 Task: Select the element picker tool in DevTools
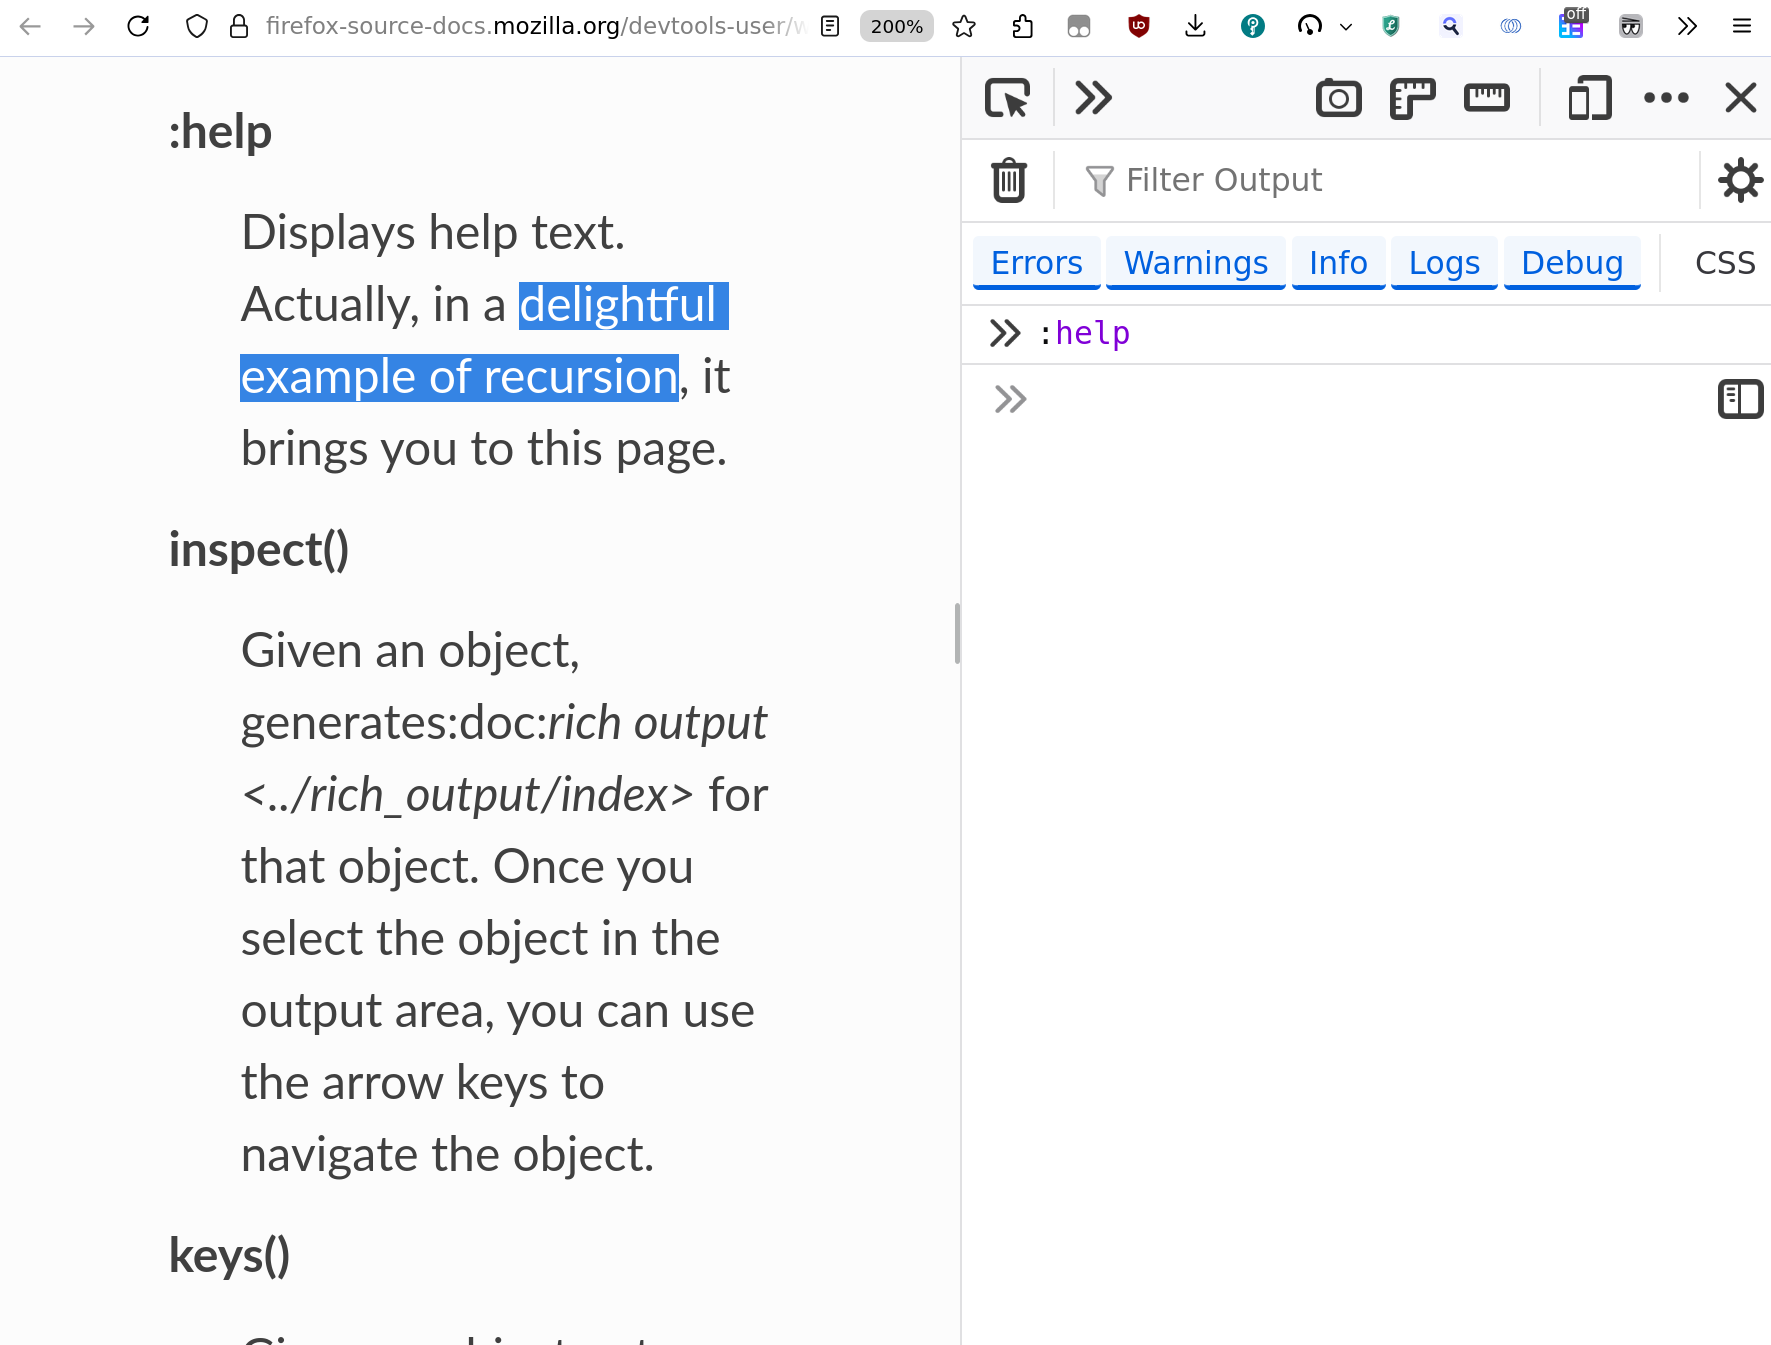click(x=1008, y=98)
